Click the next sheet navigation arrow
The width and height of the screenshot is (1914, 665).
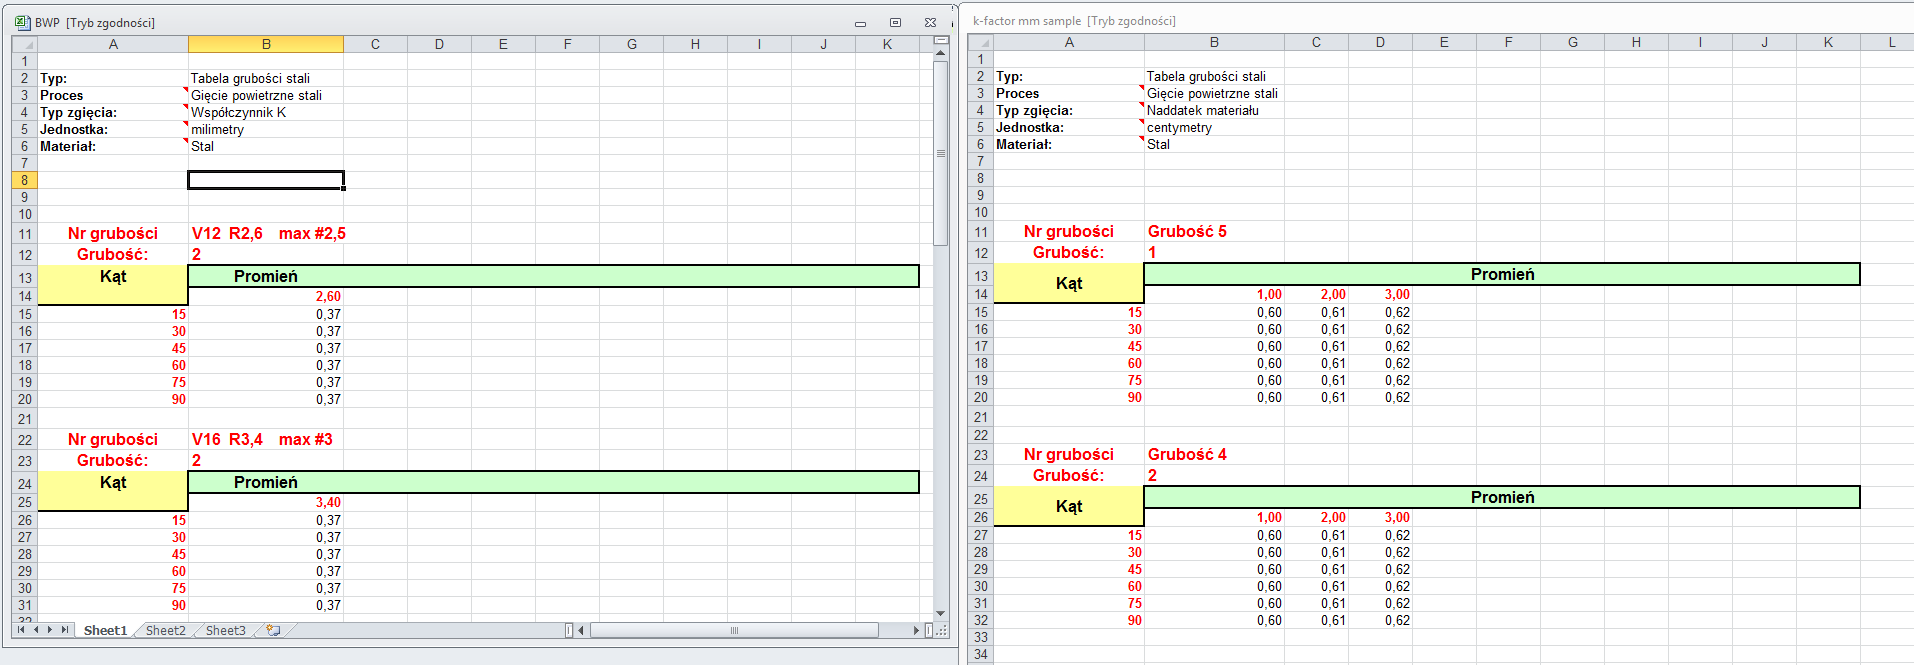tap(50, 630)
